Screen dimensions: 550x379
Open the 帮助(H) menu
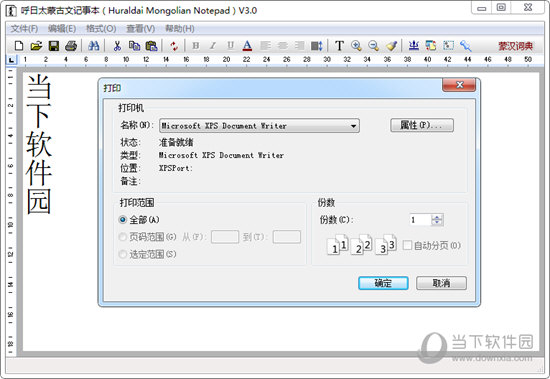pos(180,28)
